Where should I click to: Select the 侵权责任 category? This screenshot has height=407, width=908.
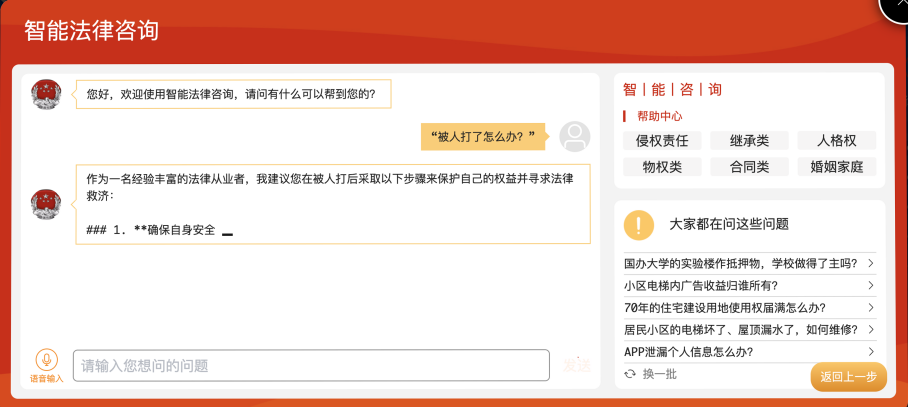coord(662,141)
